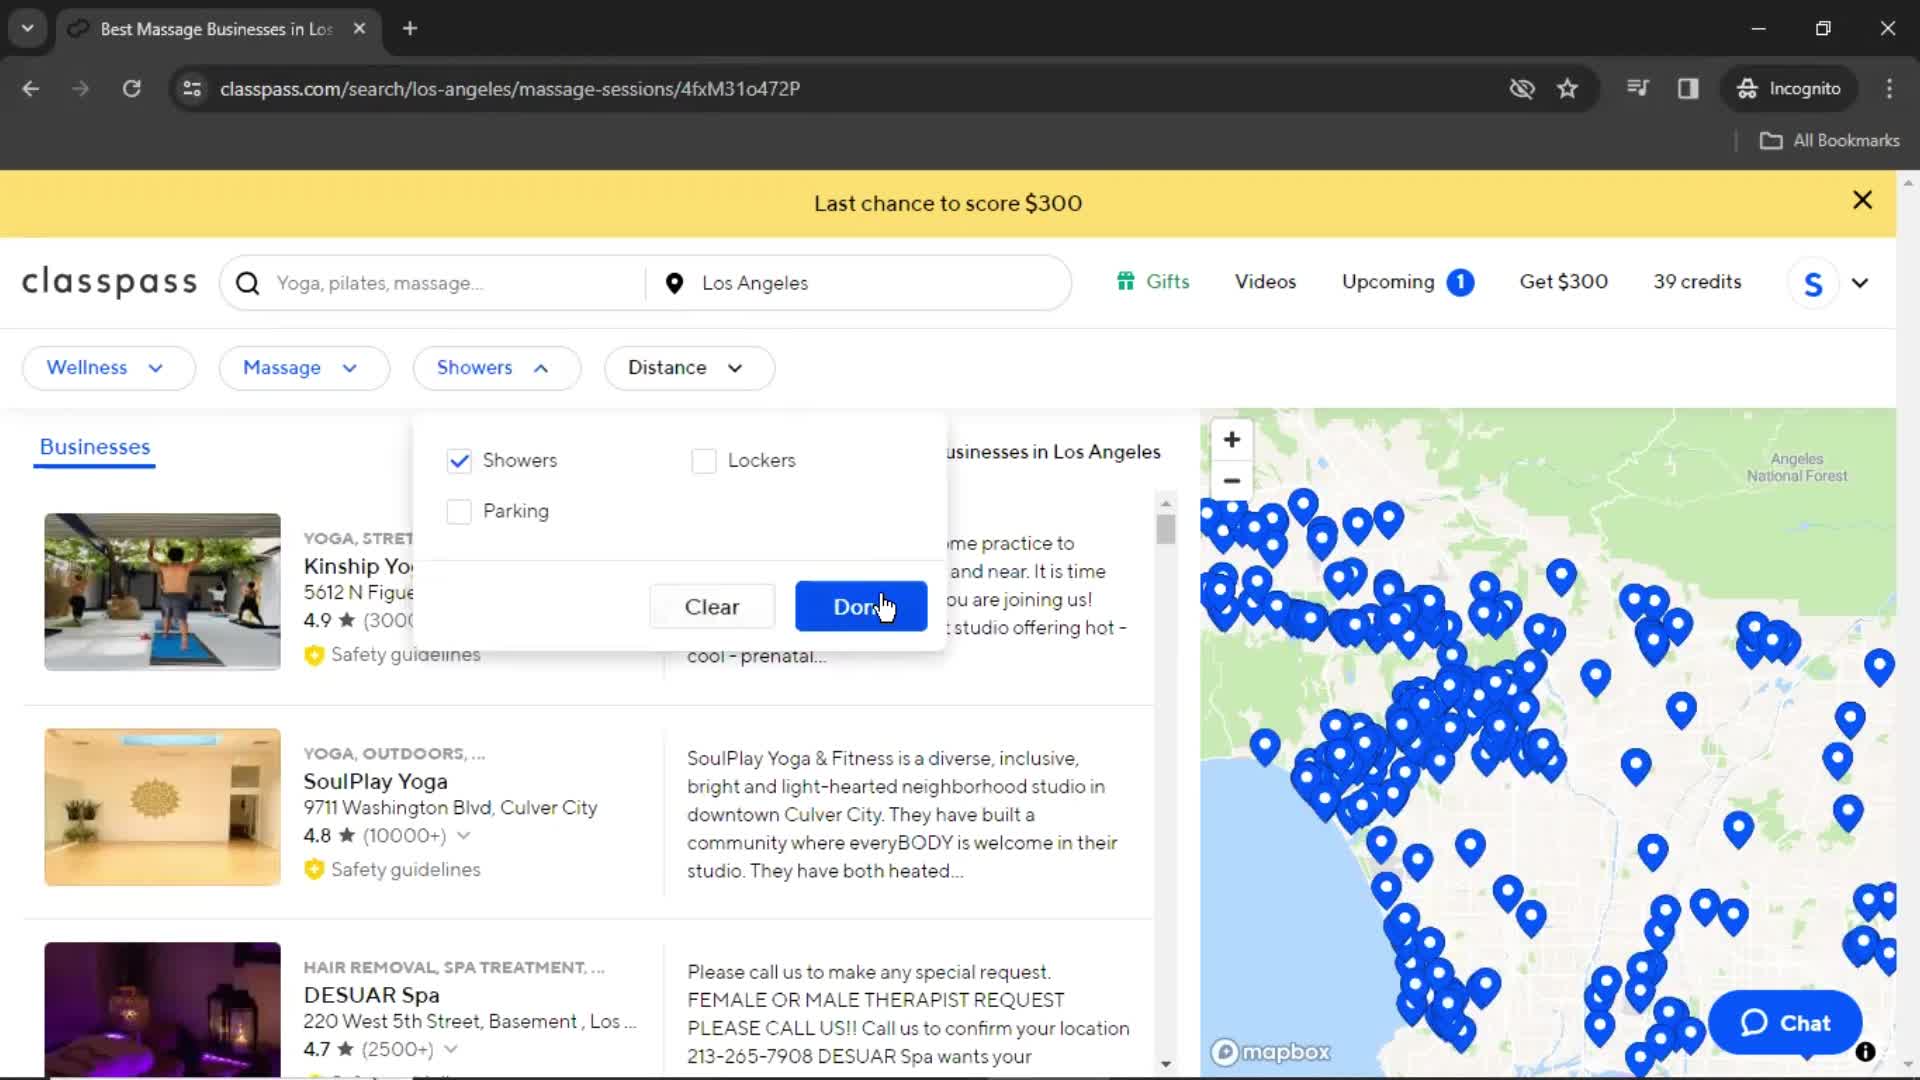Viewport: 1920px width, 1080px height.
Task: Click Last chance to score $300 banner
Action: (x=947, y=203)
